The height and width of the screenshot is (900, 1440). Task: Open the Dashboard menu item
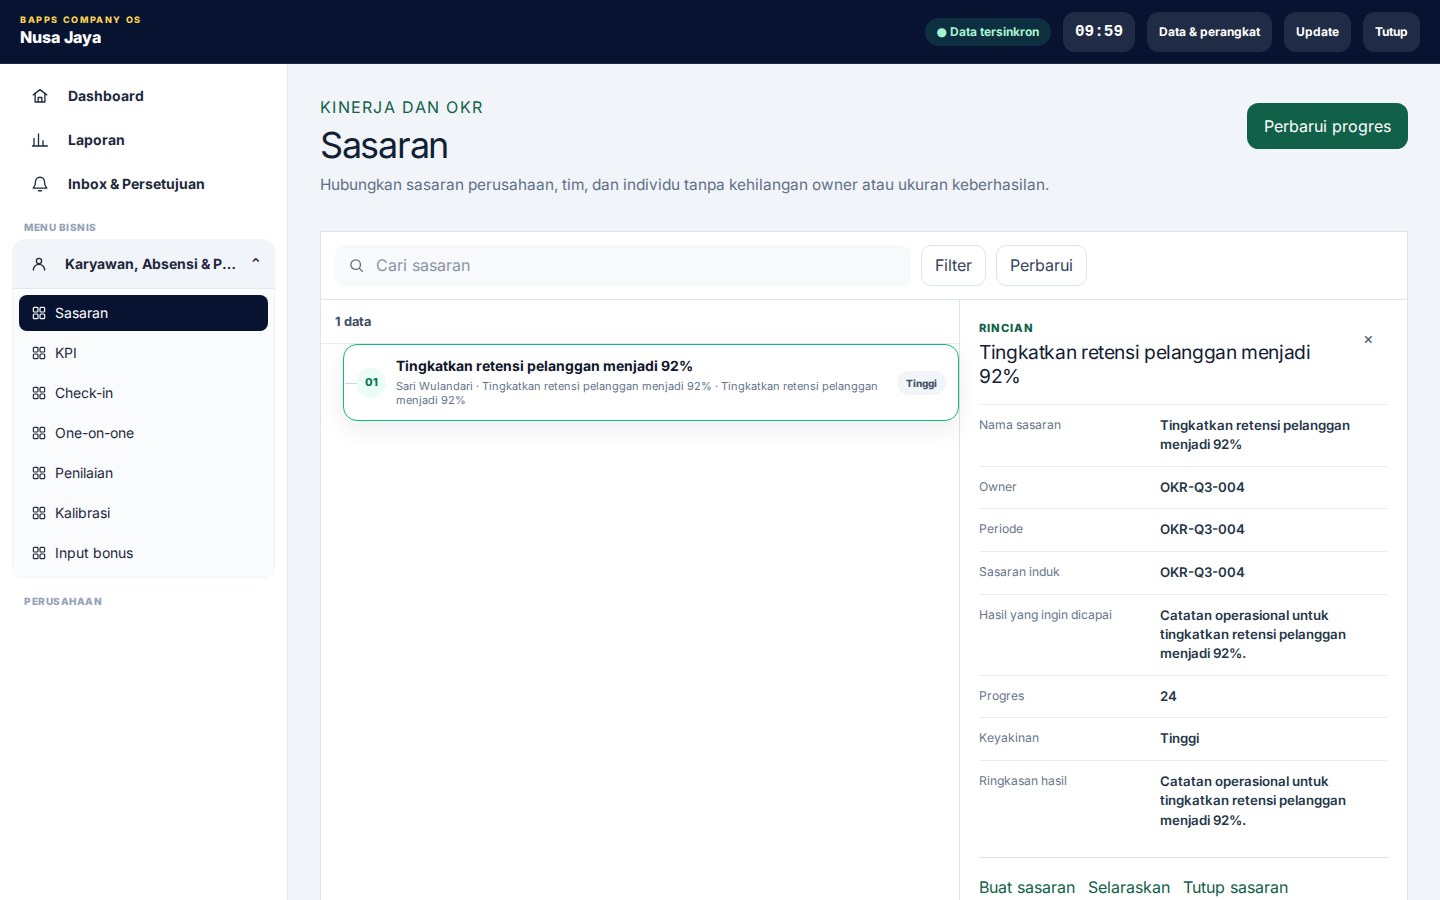[x=143, y=96]
